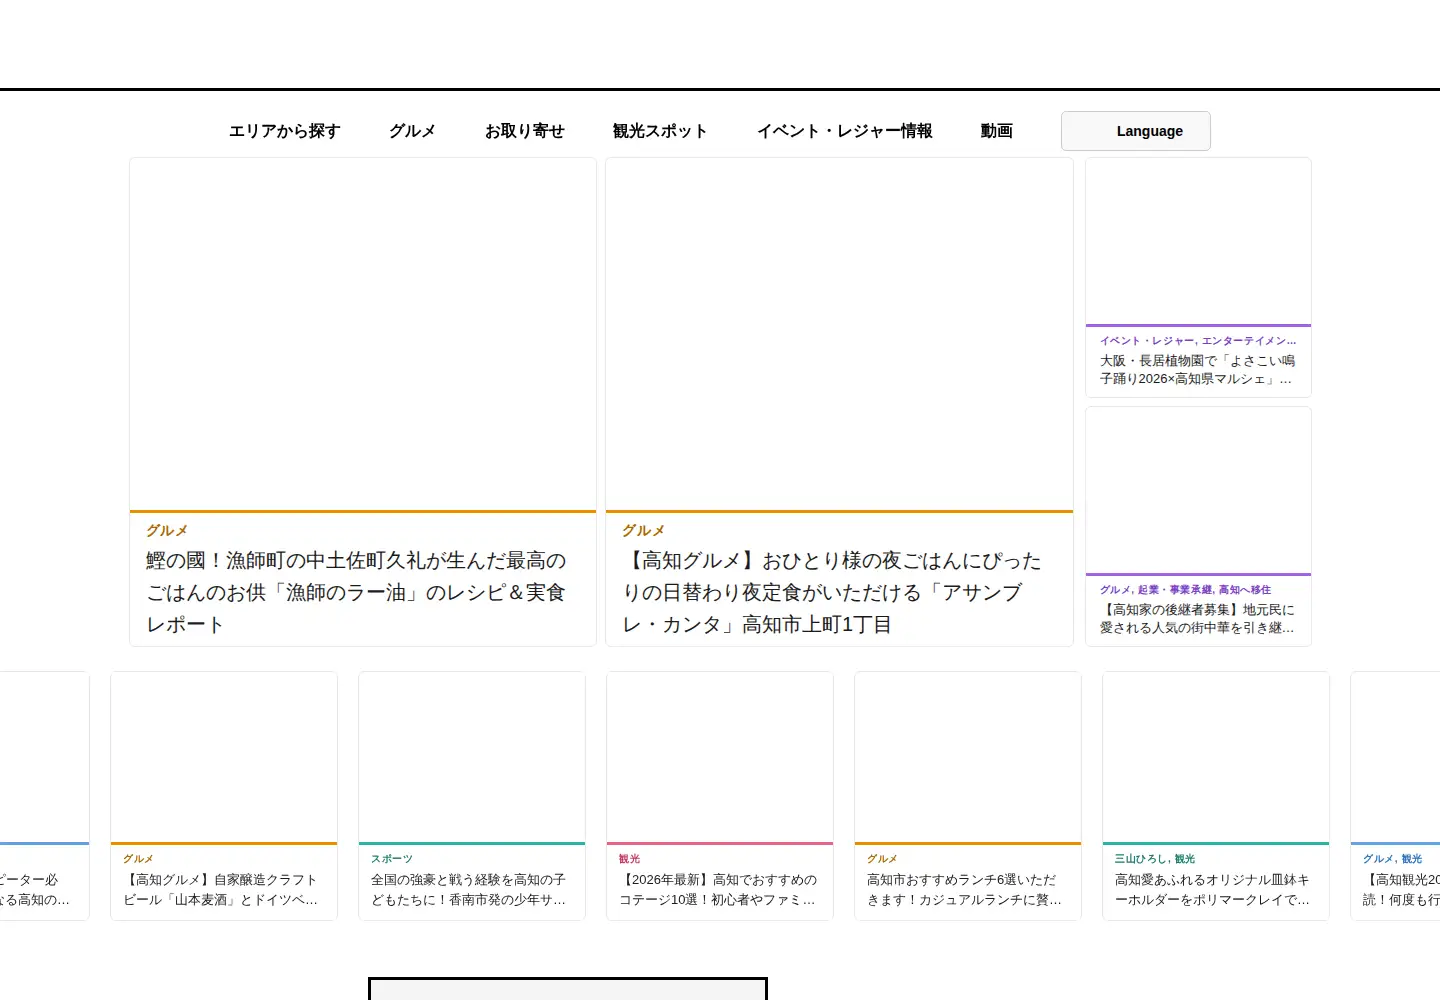This screenshot has height=1000, width=1440.
Task: Click the グルメ tag above アサンブレ・カンタ headline
Action: 643,531
